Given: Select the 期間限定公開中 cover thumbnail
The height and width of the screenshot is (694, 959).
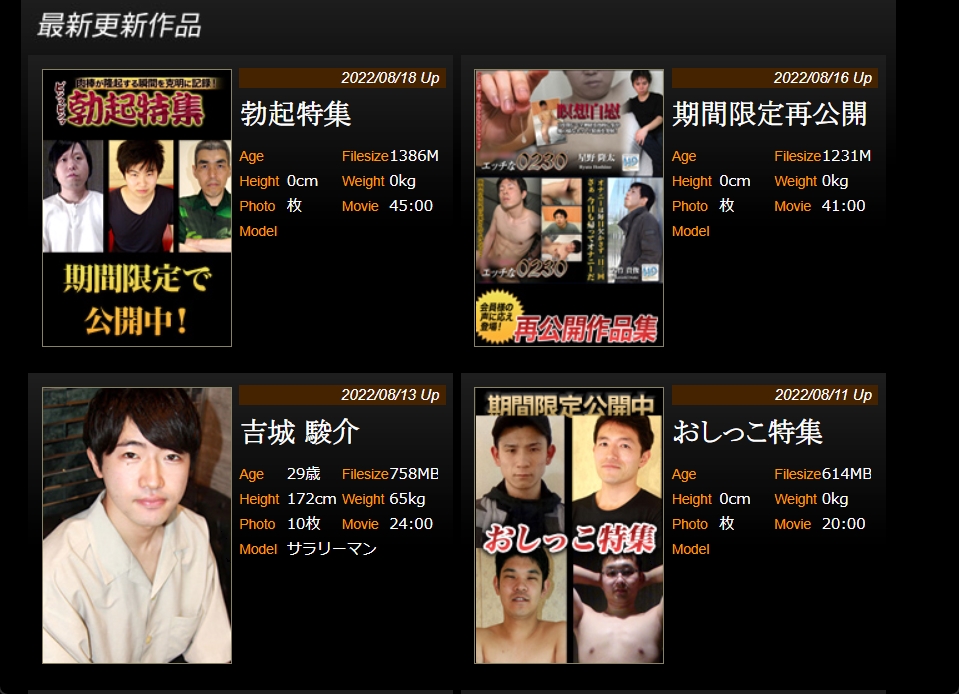Looking at the screenshot, I should [568, 525].
